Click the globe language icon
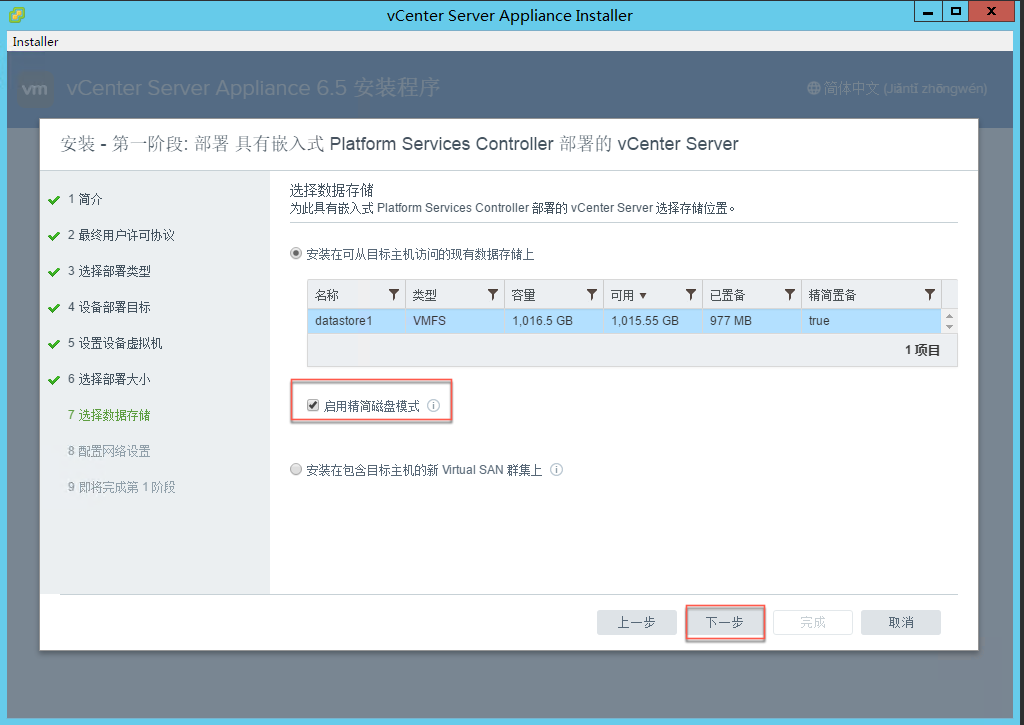The image size is (1024, 725). pos(814,88)
